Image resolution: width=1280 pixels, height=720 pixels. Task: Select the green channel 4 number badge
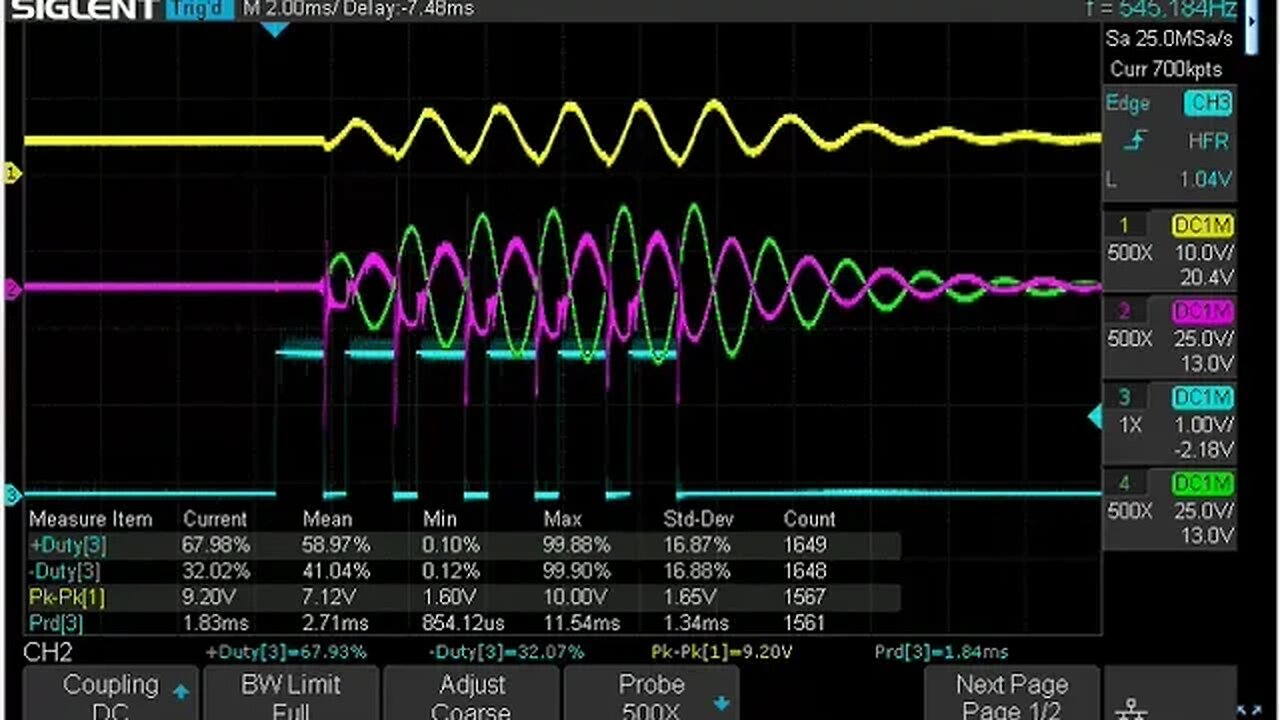tap(1123, 484)
